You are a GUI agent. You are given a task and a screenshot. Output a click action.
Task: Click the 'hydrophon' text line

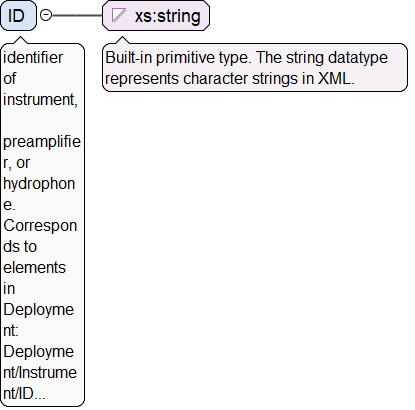[x=39, y=184]
